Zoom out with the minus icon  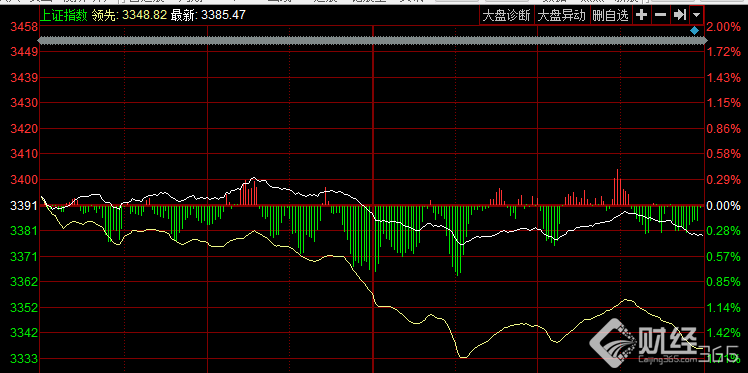click(660, 15)
